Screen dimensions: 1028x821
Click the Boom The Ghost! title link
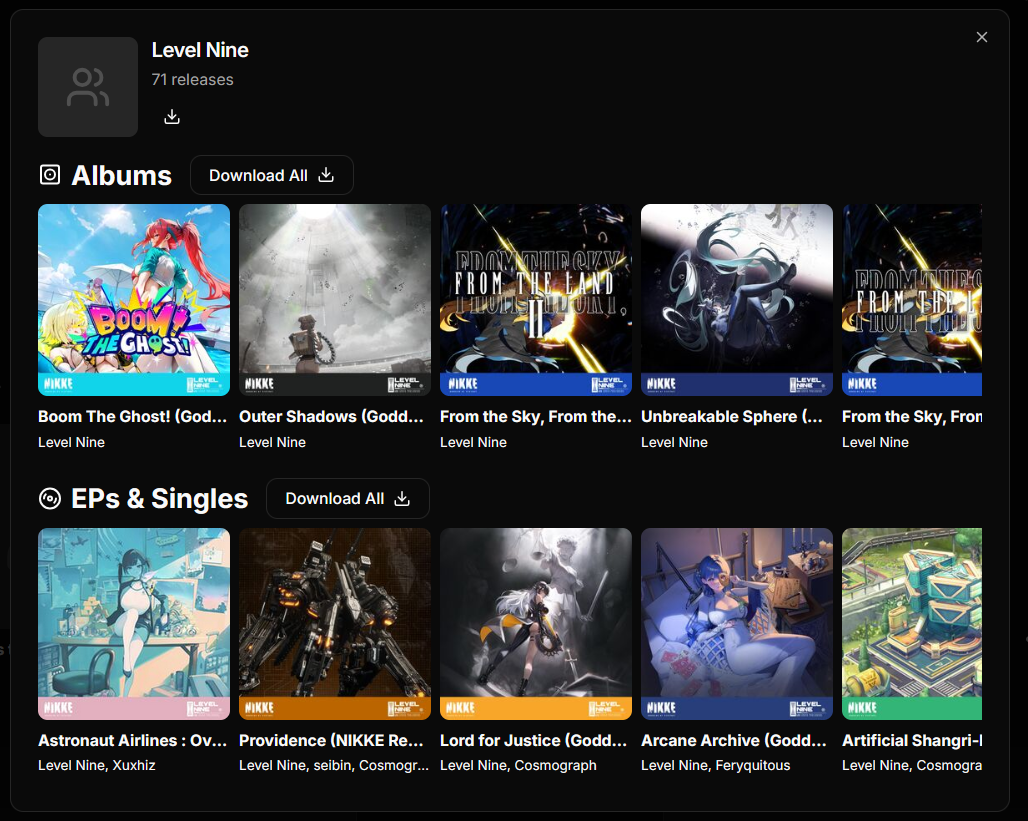click(133, 416)
